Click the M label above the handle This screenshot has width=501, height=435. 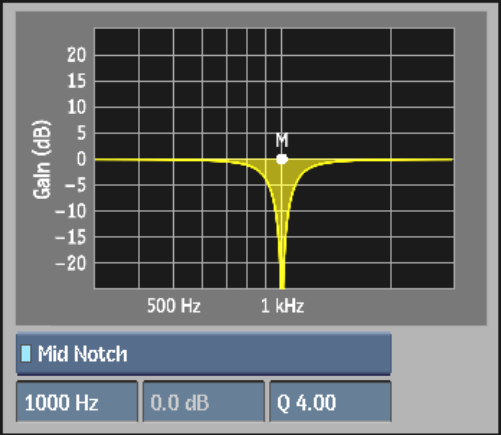pyautogui.click(x=282, y=140)
